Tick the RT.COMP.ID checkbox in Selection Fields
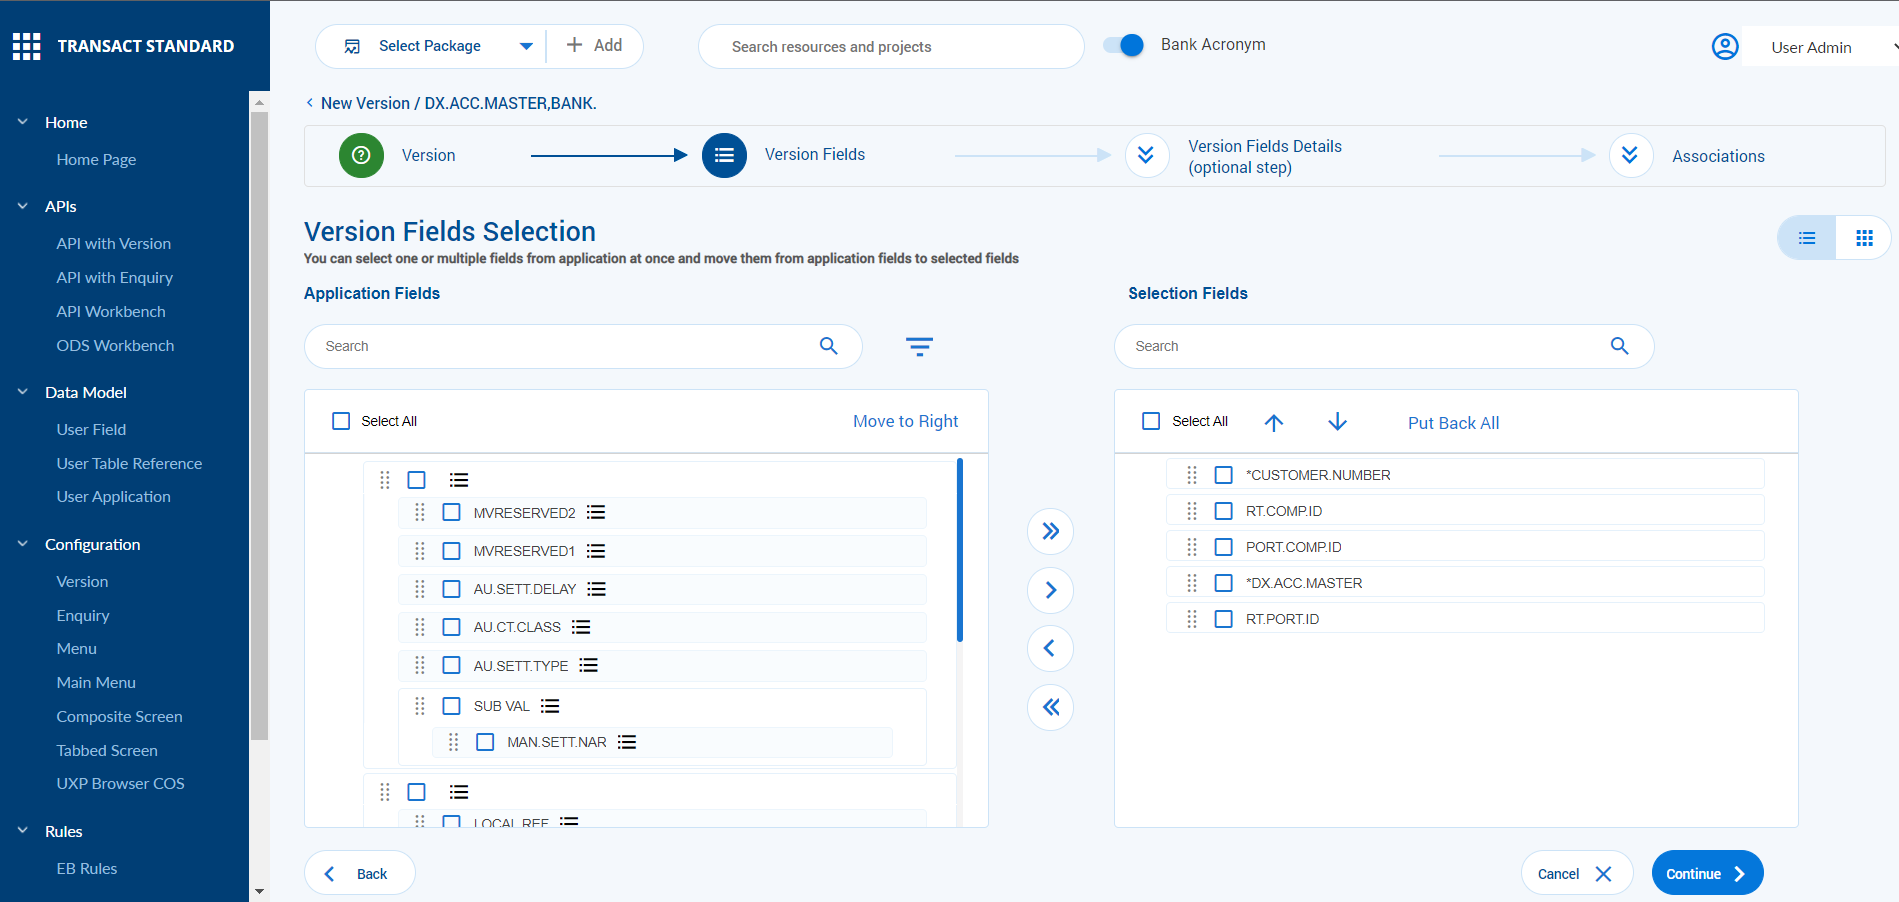The height and width of the screenshot is (902, 1899). (1223, 511)
